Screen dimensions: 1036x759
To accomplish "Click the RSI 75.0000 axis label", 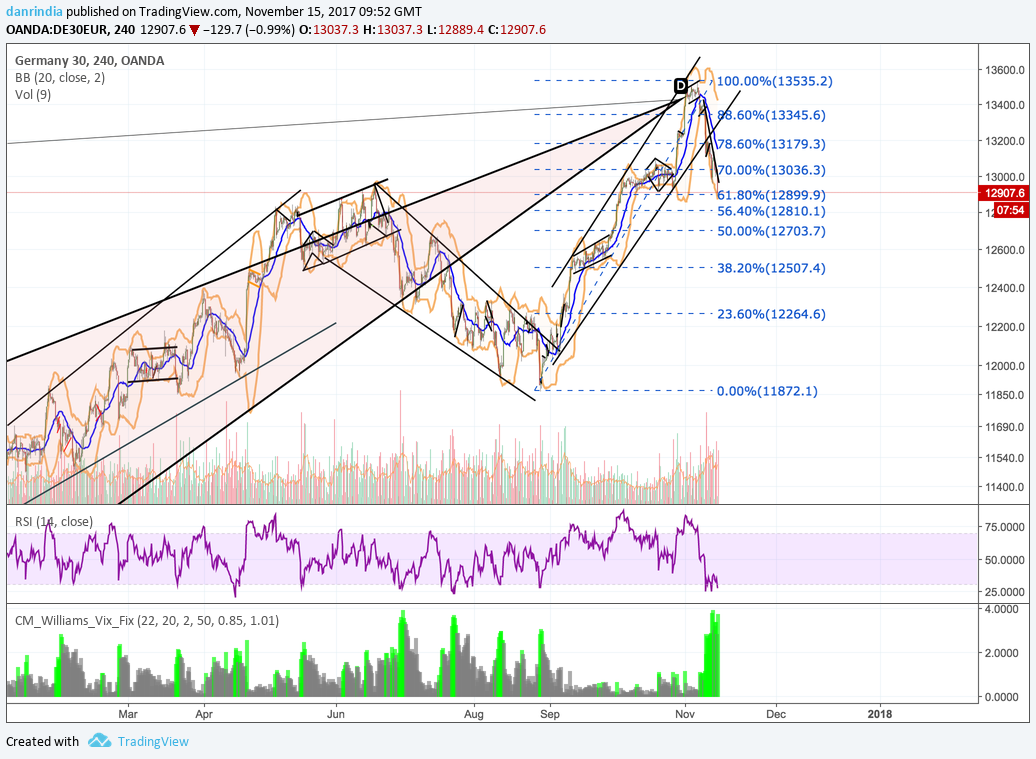I will pyautogui.click(x=1005, y=526).
